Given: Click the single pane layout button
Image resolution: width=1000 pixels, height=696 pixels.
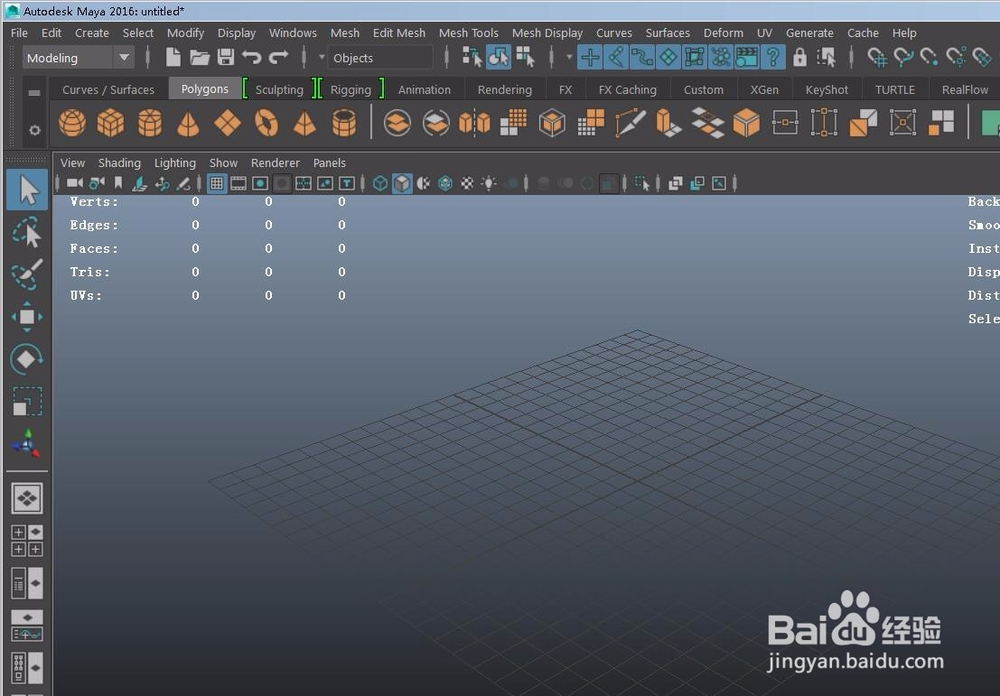Looking at the screenshot, I should 27,498.
